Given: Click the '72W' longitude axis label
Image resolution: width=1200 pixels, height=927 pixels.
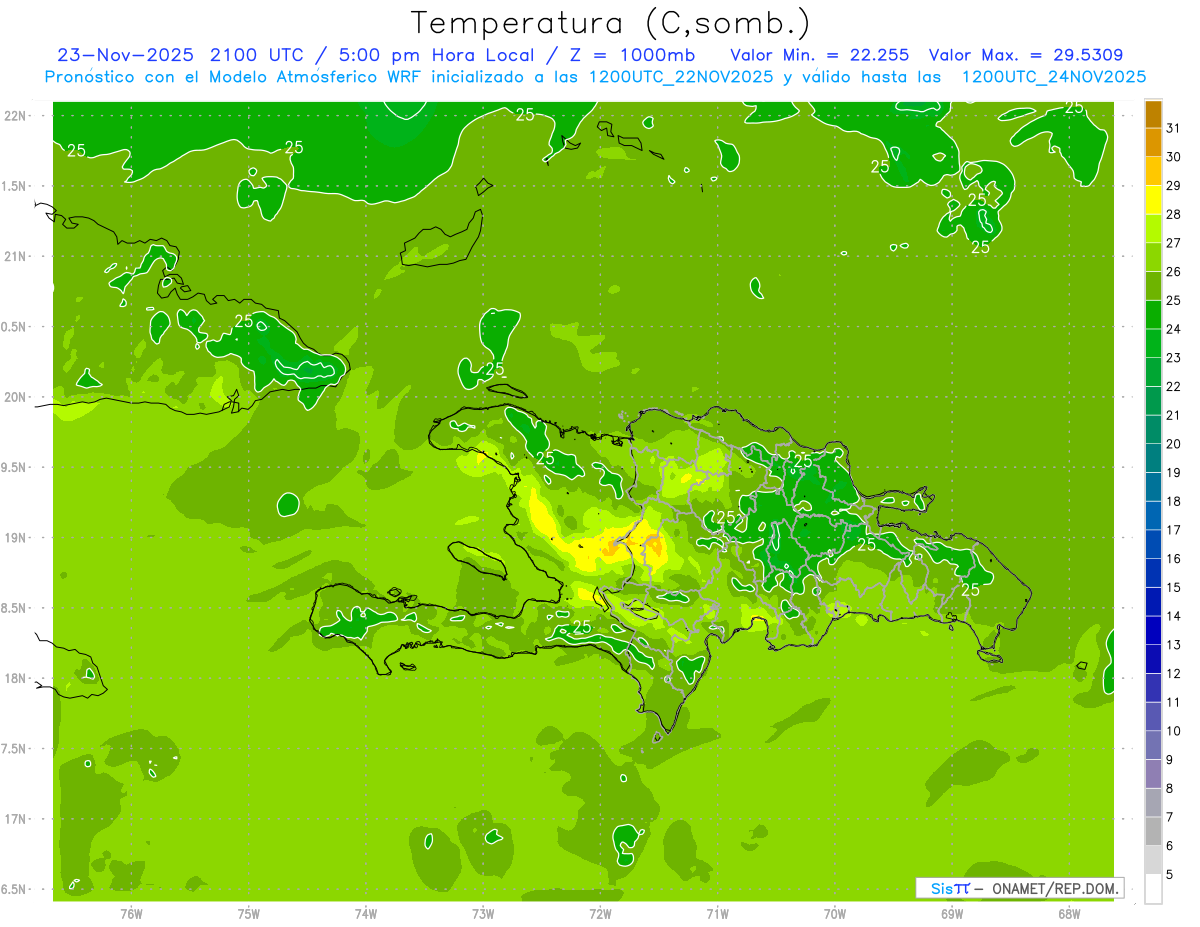Looking at the screenshot, I should point(600,913).
